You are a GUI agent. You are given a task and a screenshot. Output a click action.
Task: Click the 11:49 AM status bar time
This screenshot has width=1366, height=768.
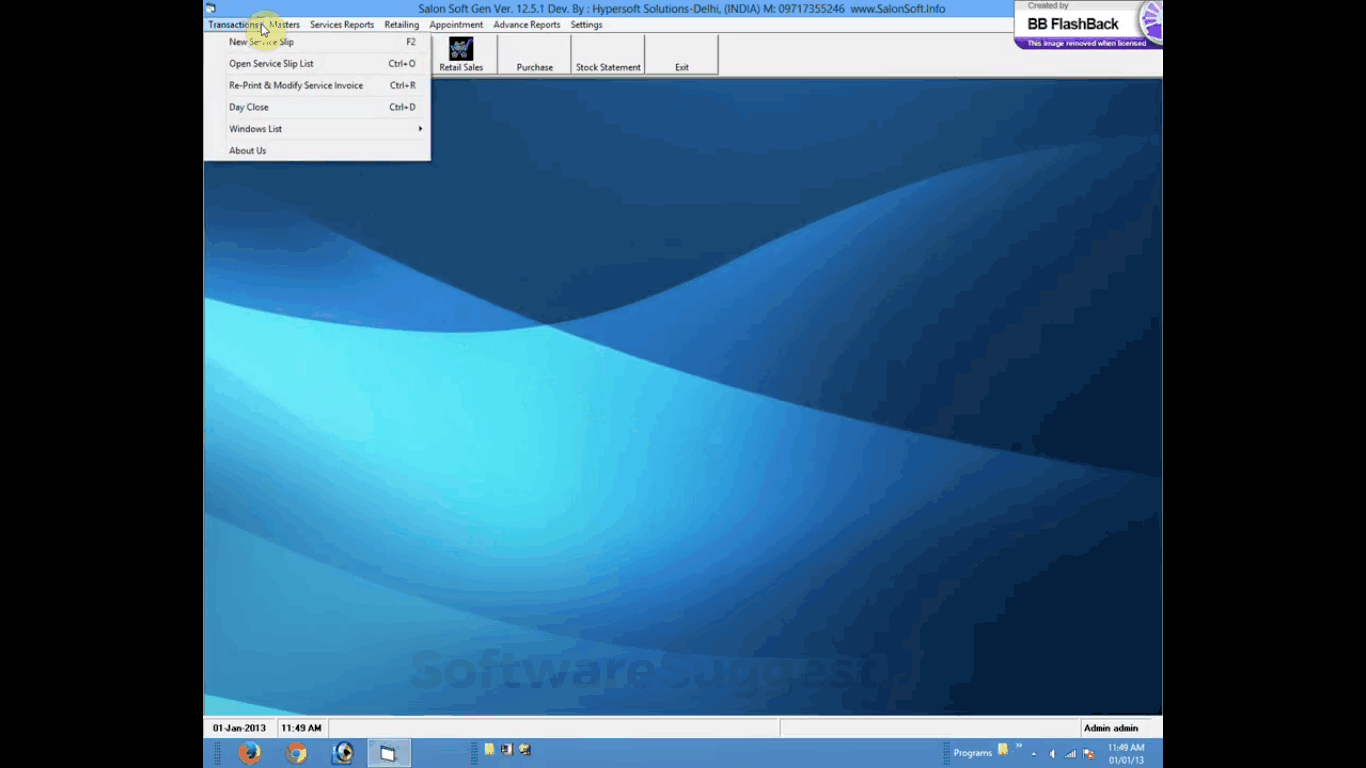(301, 728)
